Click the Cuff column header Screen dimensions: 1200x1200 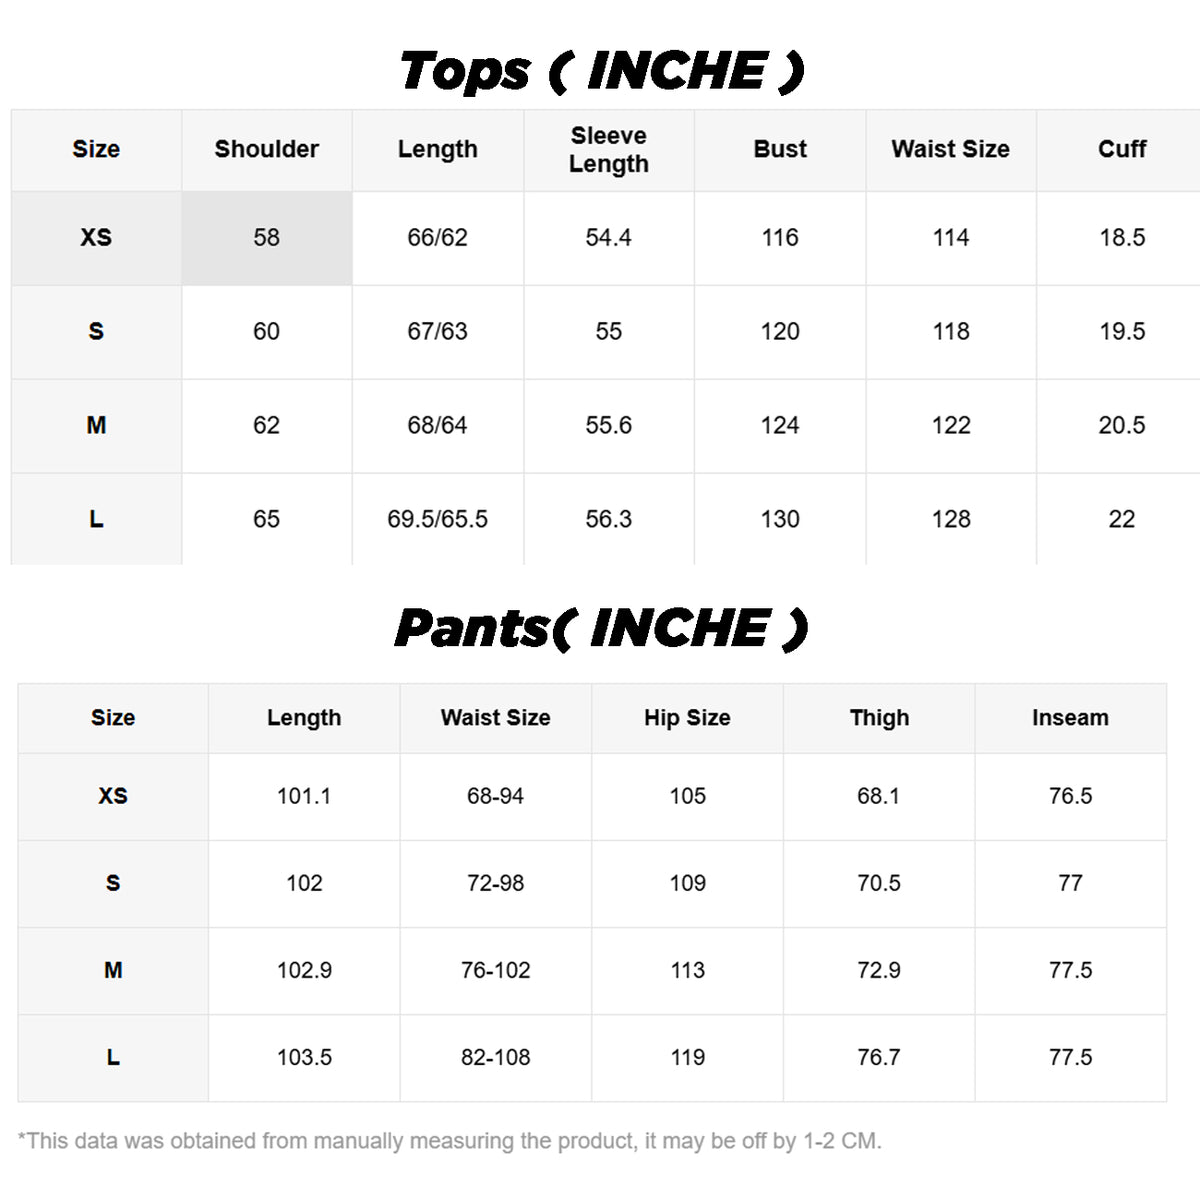[1121, 149]
